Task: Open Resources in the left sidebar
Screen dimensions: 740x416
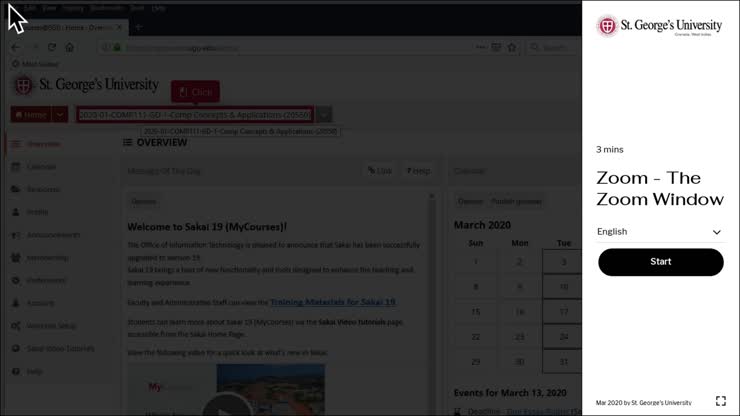Action: point(43,189)
